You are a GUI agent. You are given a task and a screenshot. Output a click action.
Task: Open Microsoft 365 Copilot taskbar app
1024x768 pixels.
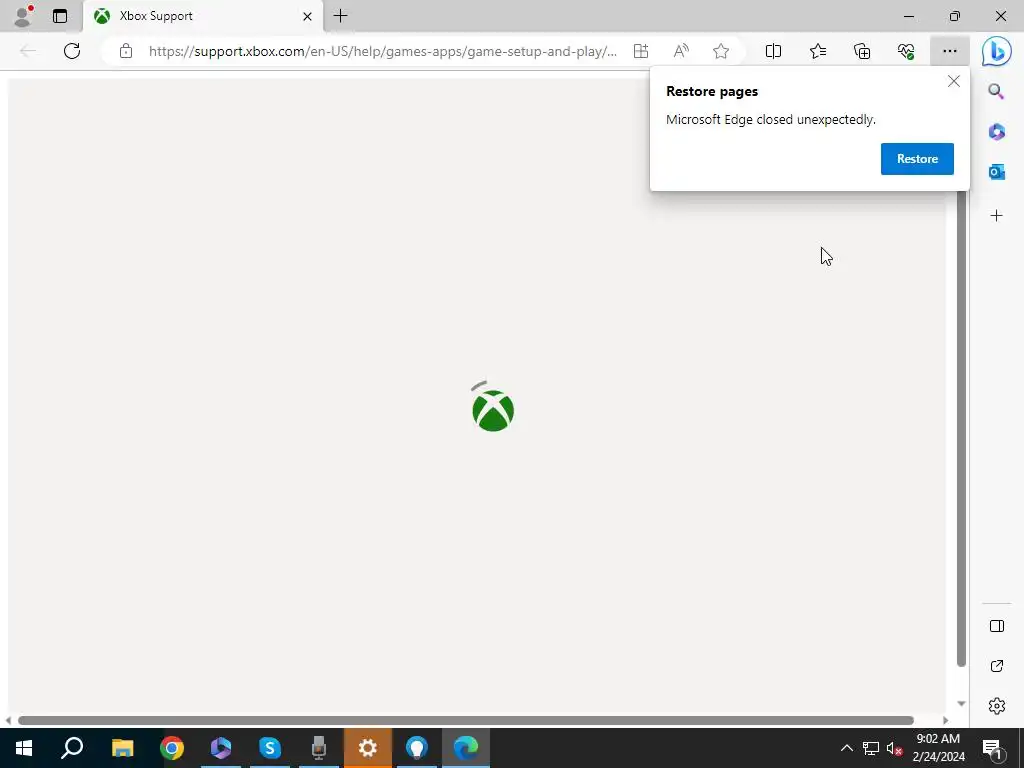(x=221, y=748)
